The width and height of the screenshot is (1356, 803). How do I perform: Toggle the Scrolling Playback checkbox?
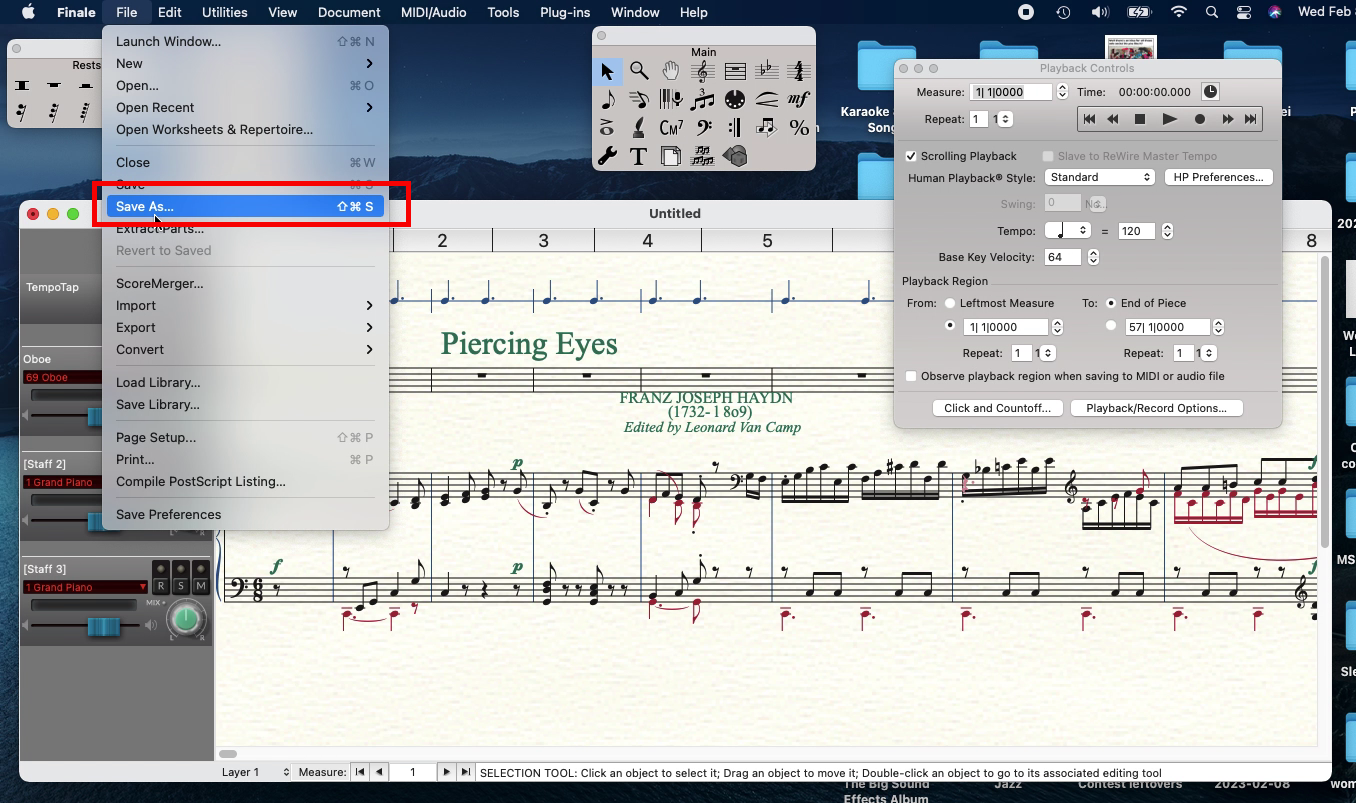click(x=911, y=156)
